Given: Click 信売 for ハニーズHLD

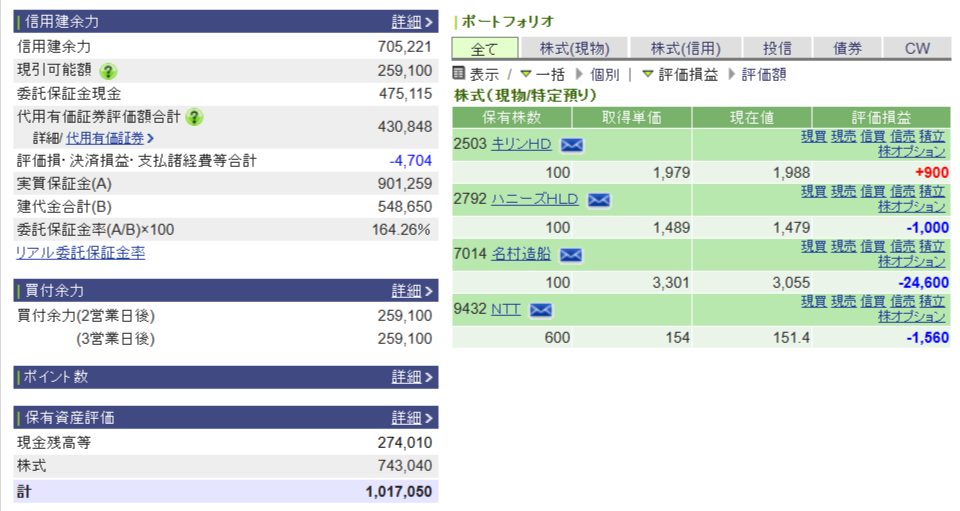Looking at the screenshot, I should (902, 192).
